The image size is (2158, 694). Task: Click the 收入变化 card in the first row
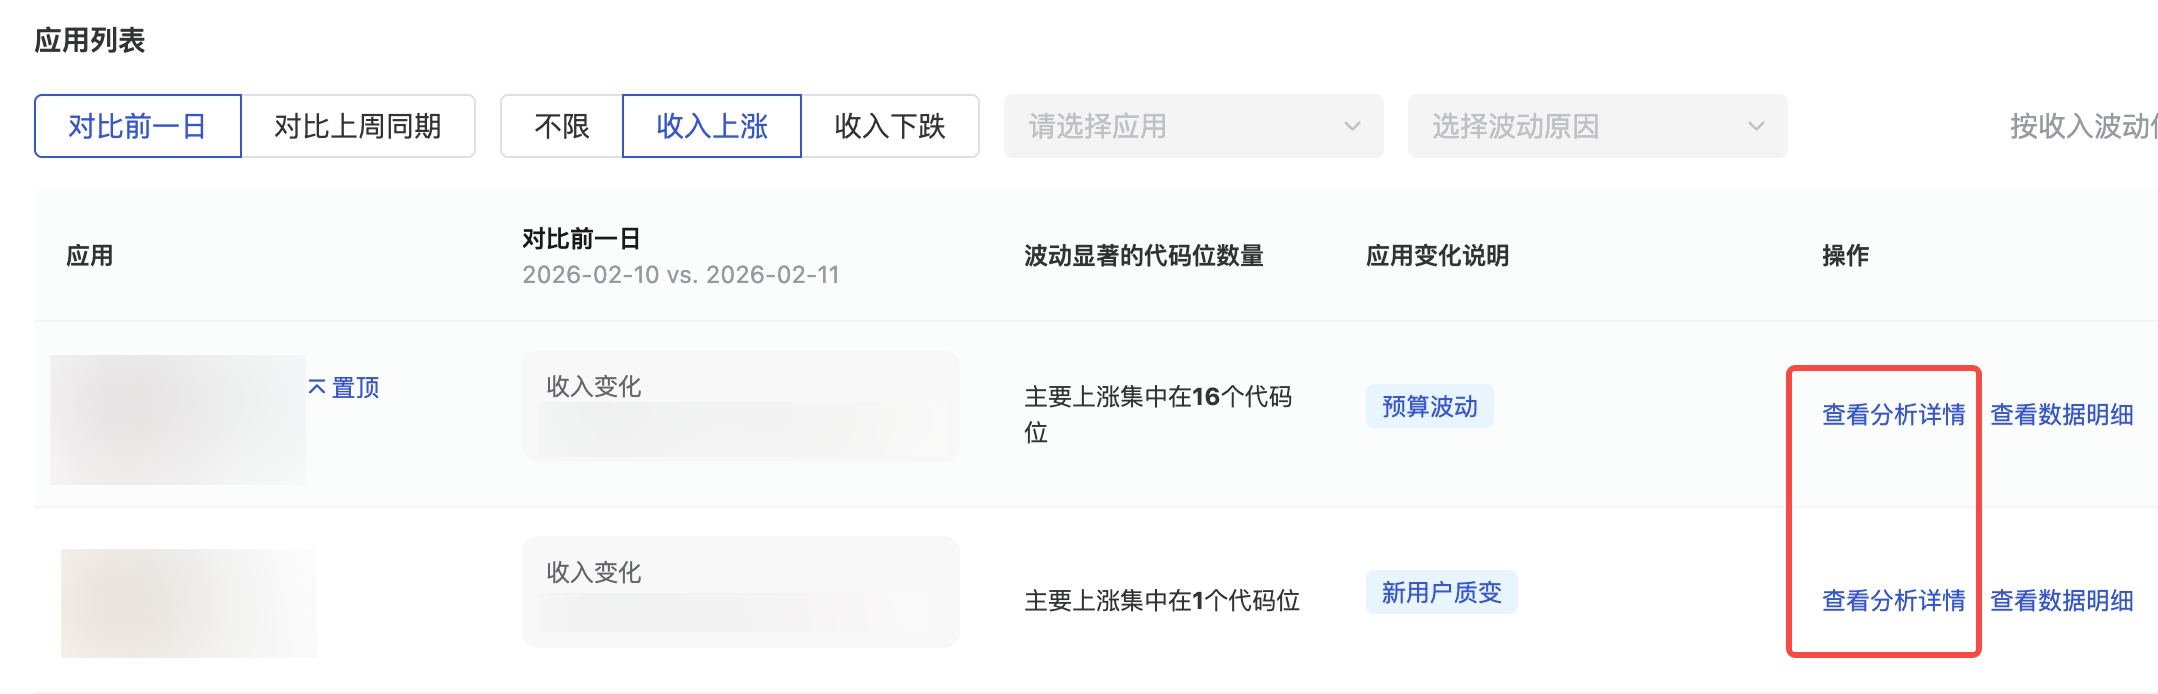tap(740, 406)
